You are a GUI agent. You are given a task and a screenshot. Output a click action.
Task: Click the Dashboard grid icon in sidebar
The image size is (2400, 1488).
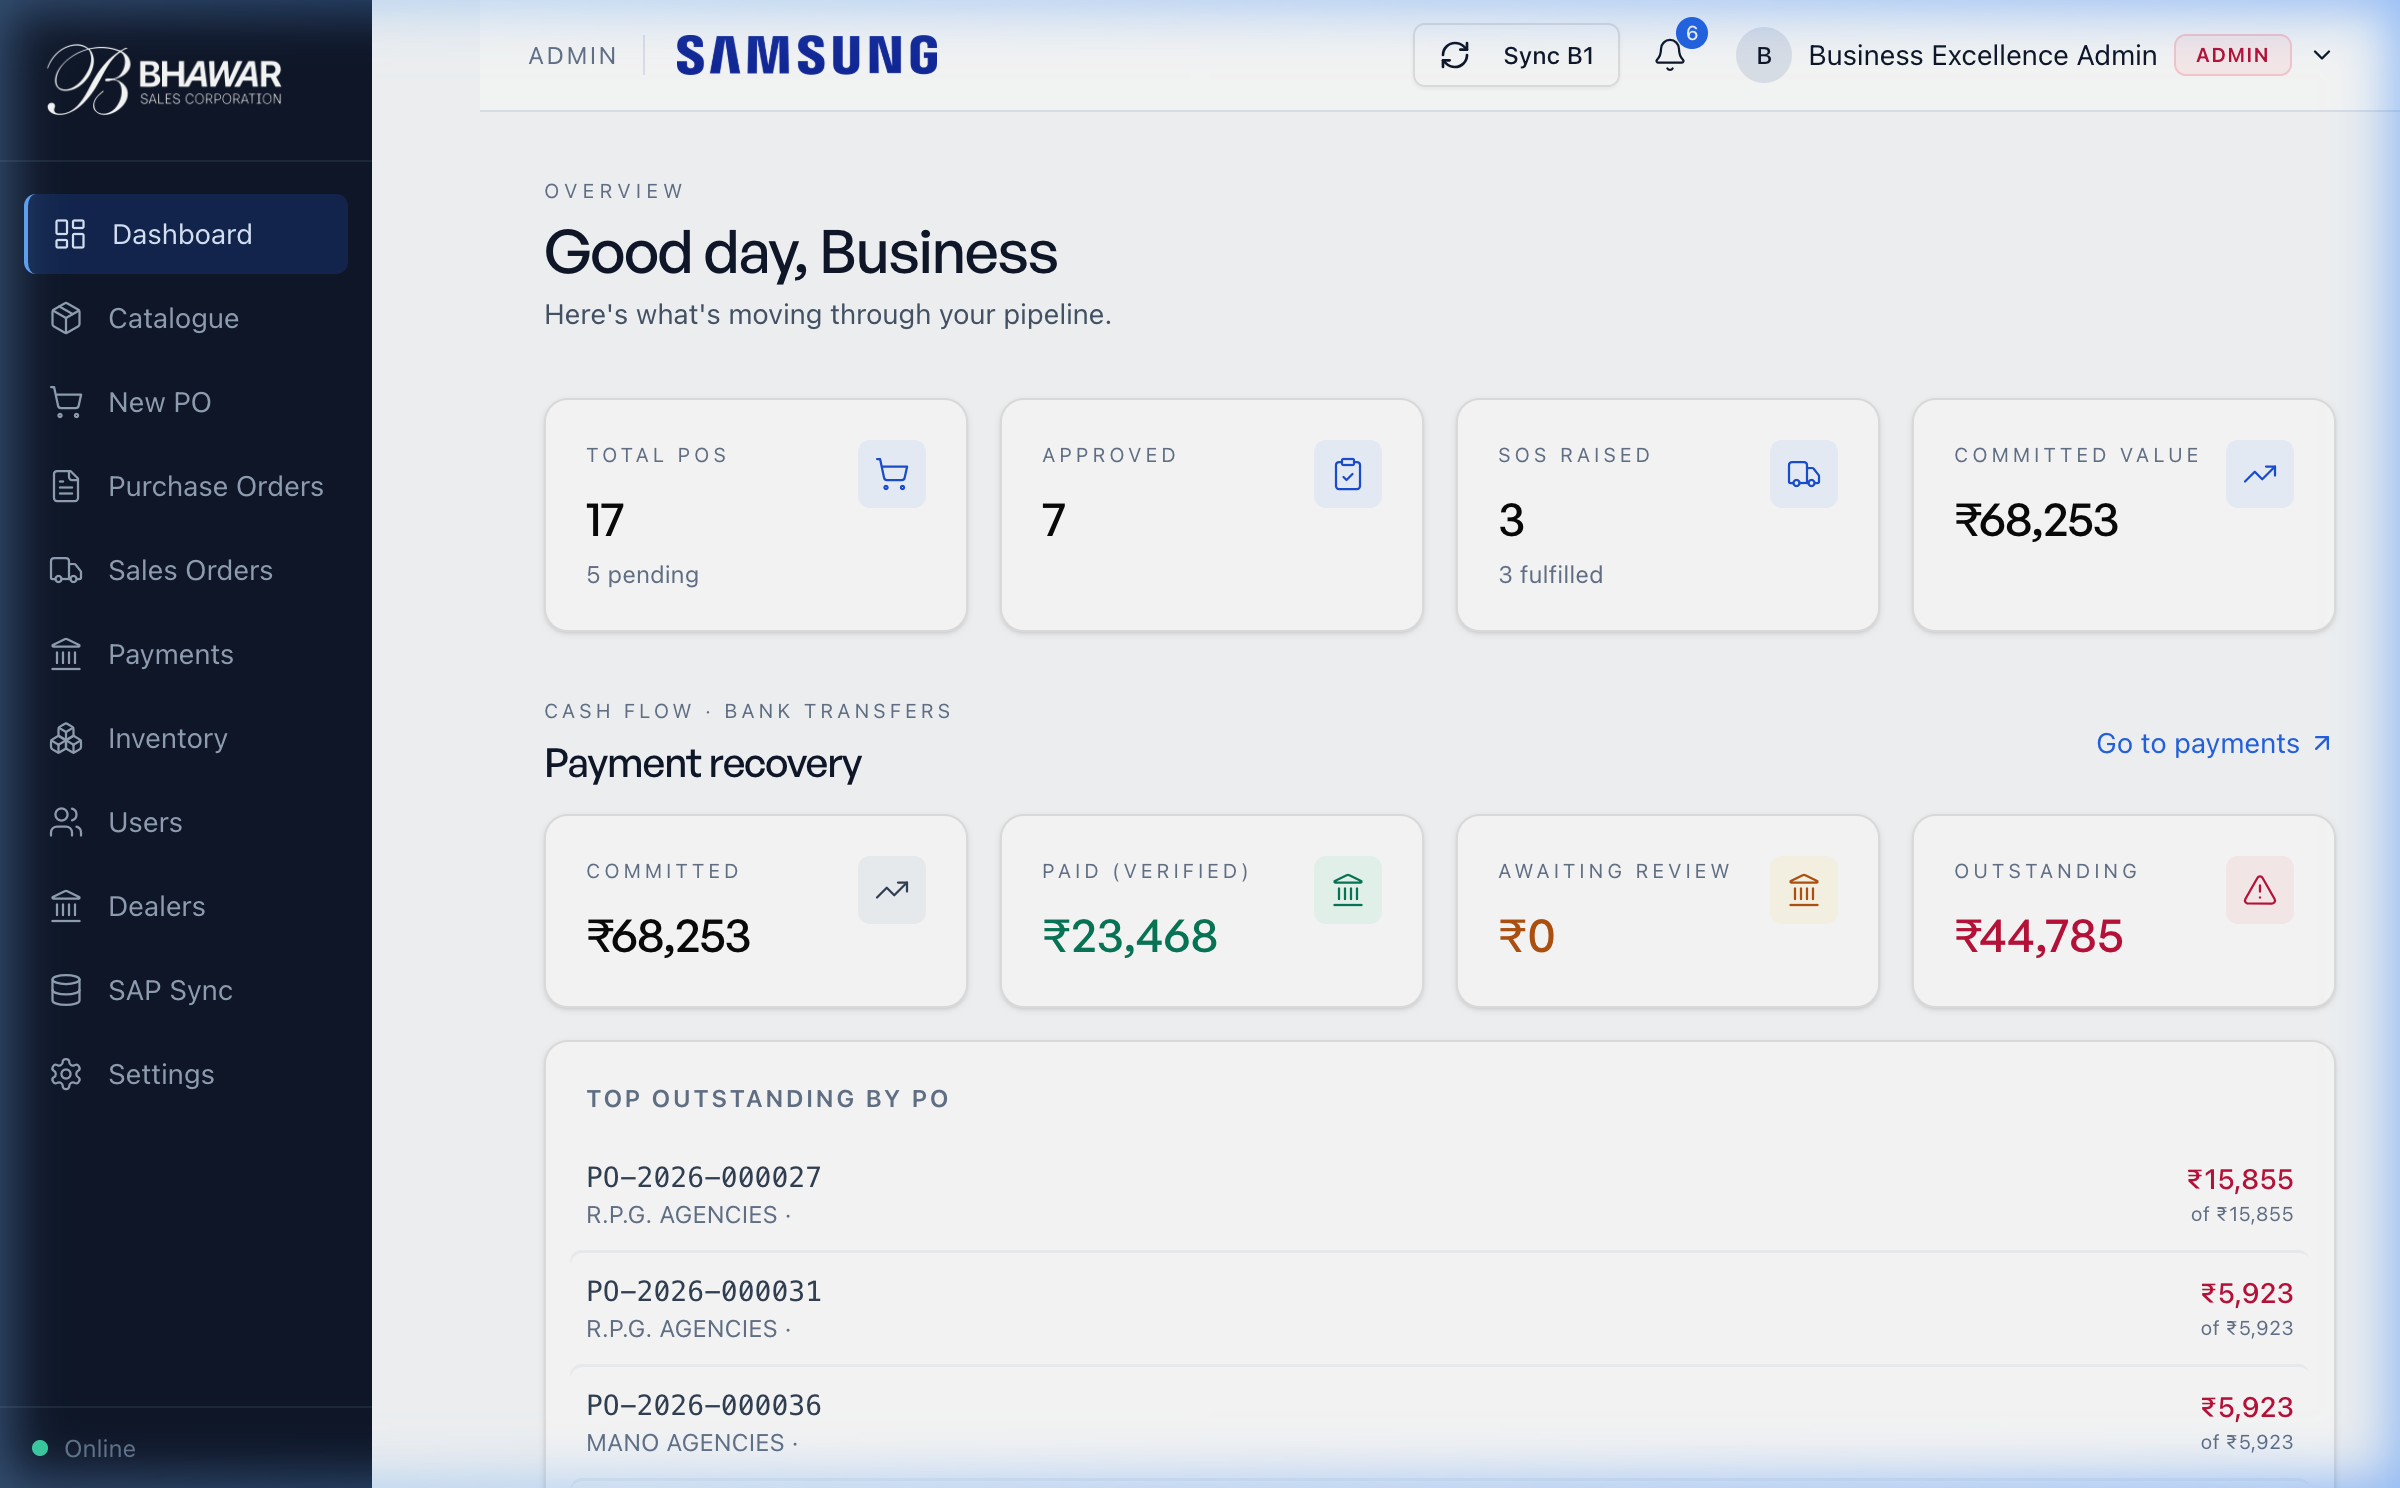click(x=70, y=234)
